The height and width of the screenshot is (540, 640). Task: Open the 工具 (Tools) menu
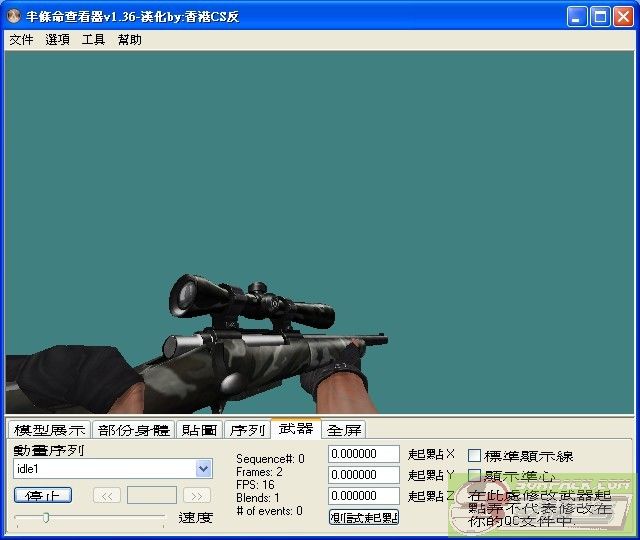click(x=93, y=40)
